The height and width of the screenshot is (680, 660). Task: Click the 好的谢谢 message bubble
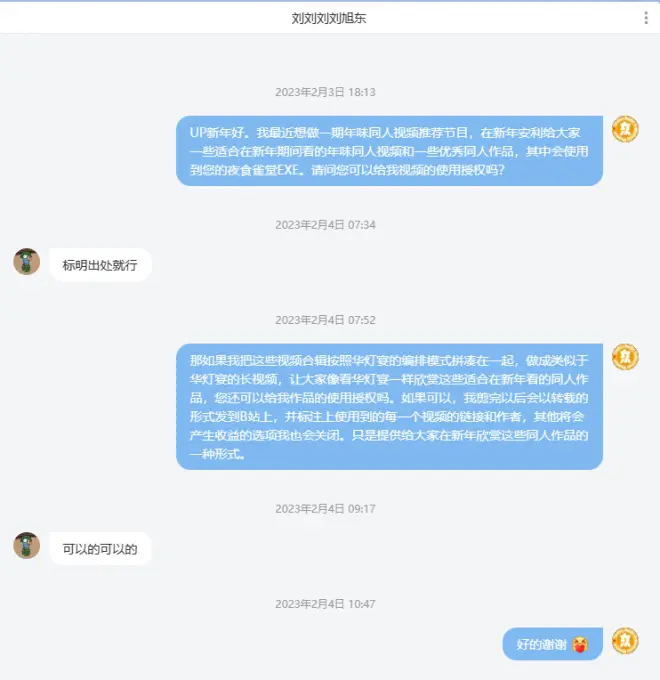tap(552, 644)
